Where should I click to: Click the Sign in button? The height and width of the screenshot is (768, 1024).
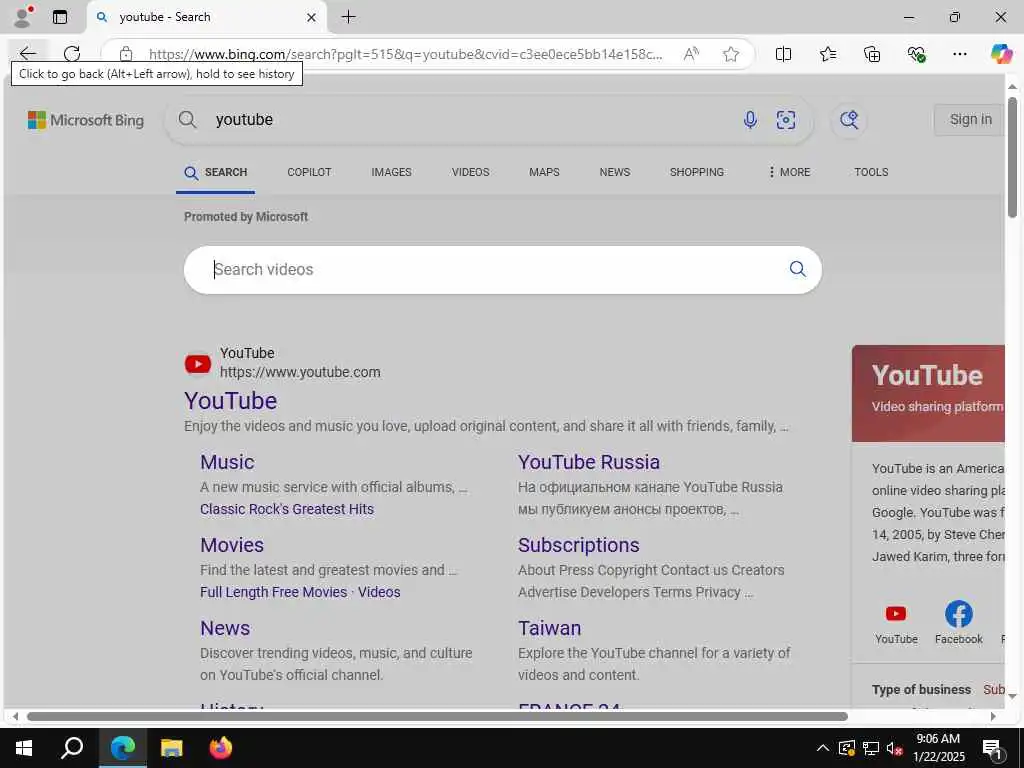[970, 120]
